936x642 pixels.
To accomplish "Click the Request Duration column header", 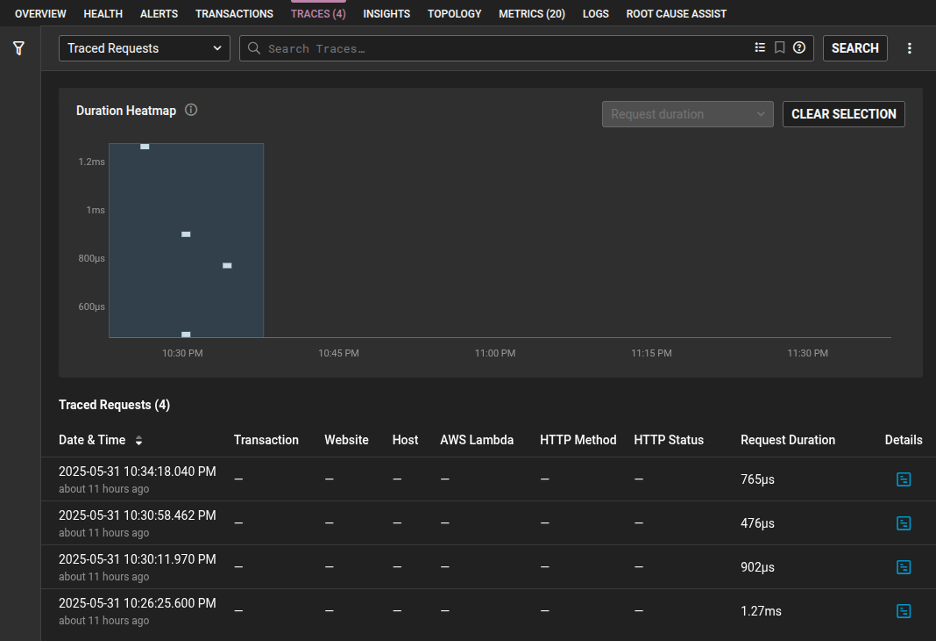I will (x=787, y=440).
